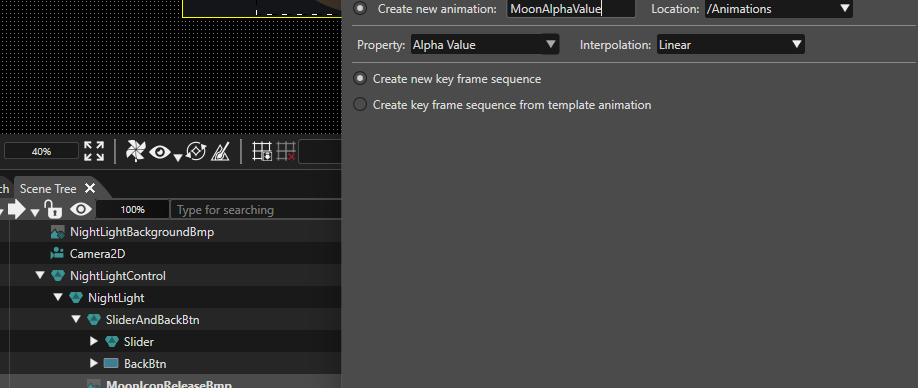This screenshot has width=918, height=388.
Task: Click the pinwheel icon in canvas toolbar
Action: click(x=135, y=152)
